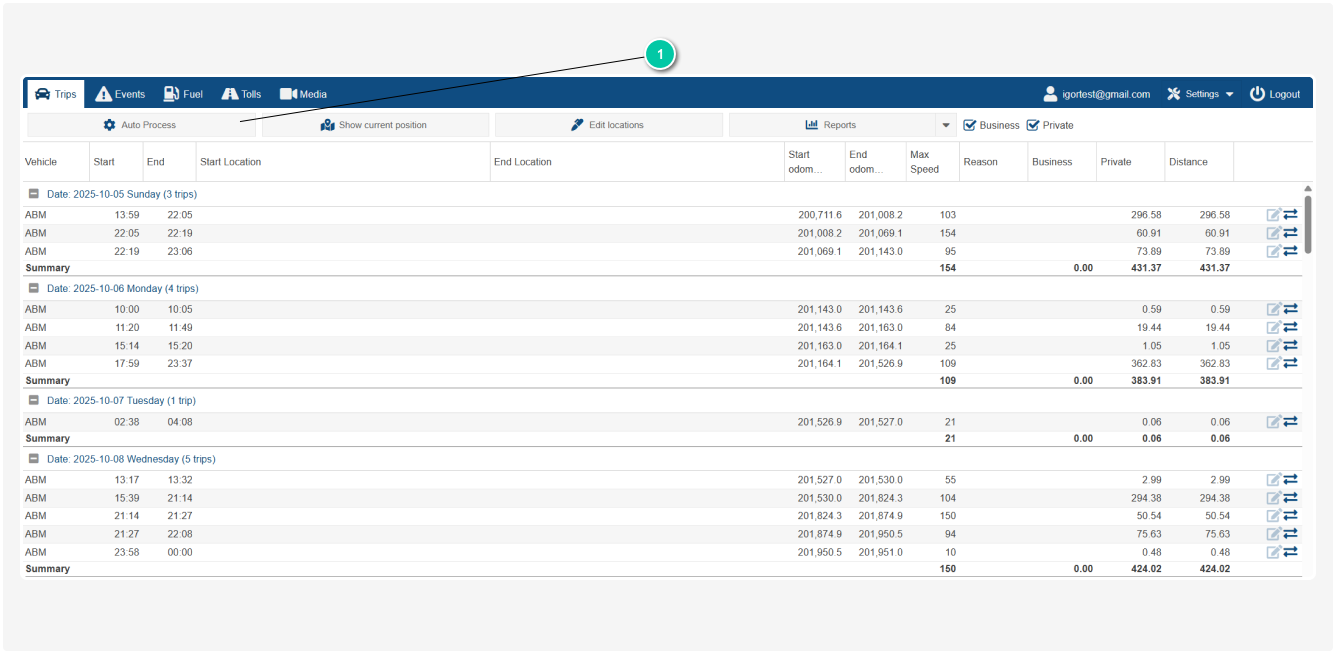Click the Logout power icon
Image resolution: width=1336 pixels, height=654 pixels.
click(1257, 94)
